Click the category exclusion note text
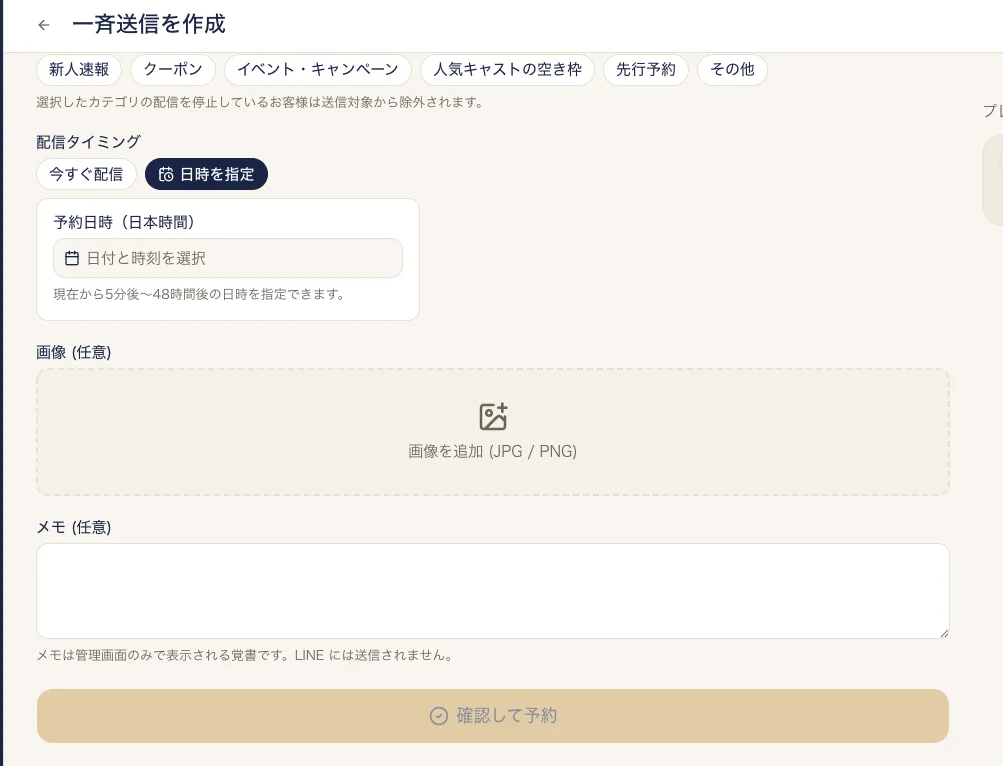Viewport: 1003px width, 766px height. pyautogui.click(x=260, y=102)
